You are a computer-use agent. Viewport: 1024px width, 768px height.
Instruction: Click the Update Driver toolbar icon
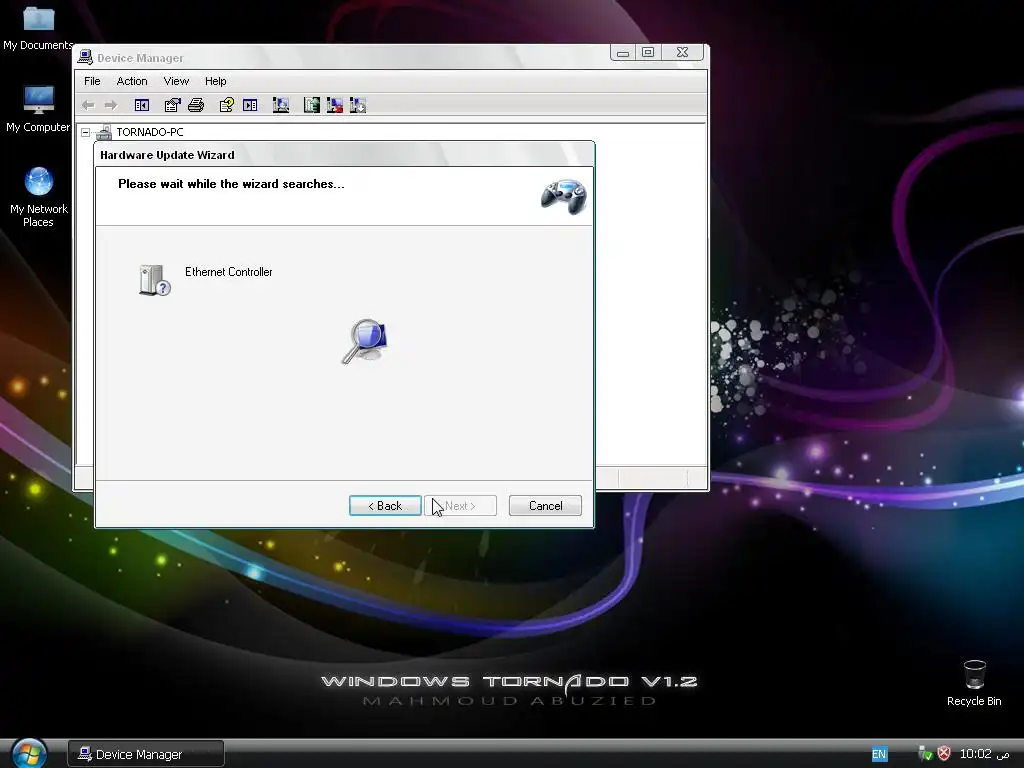pyautogui.click(x=312, y=105)
